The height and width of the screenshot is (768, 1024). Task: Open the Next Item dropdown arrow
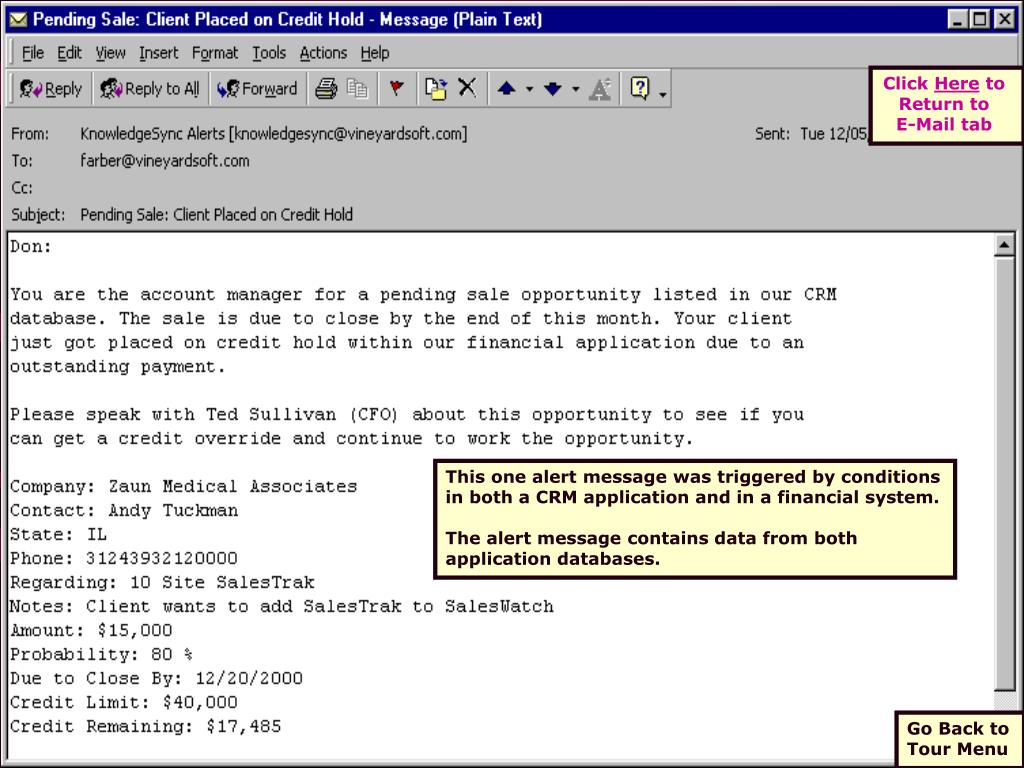pos(575,89)
